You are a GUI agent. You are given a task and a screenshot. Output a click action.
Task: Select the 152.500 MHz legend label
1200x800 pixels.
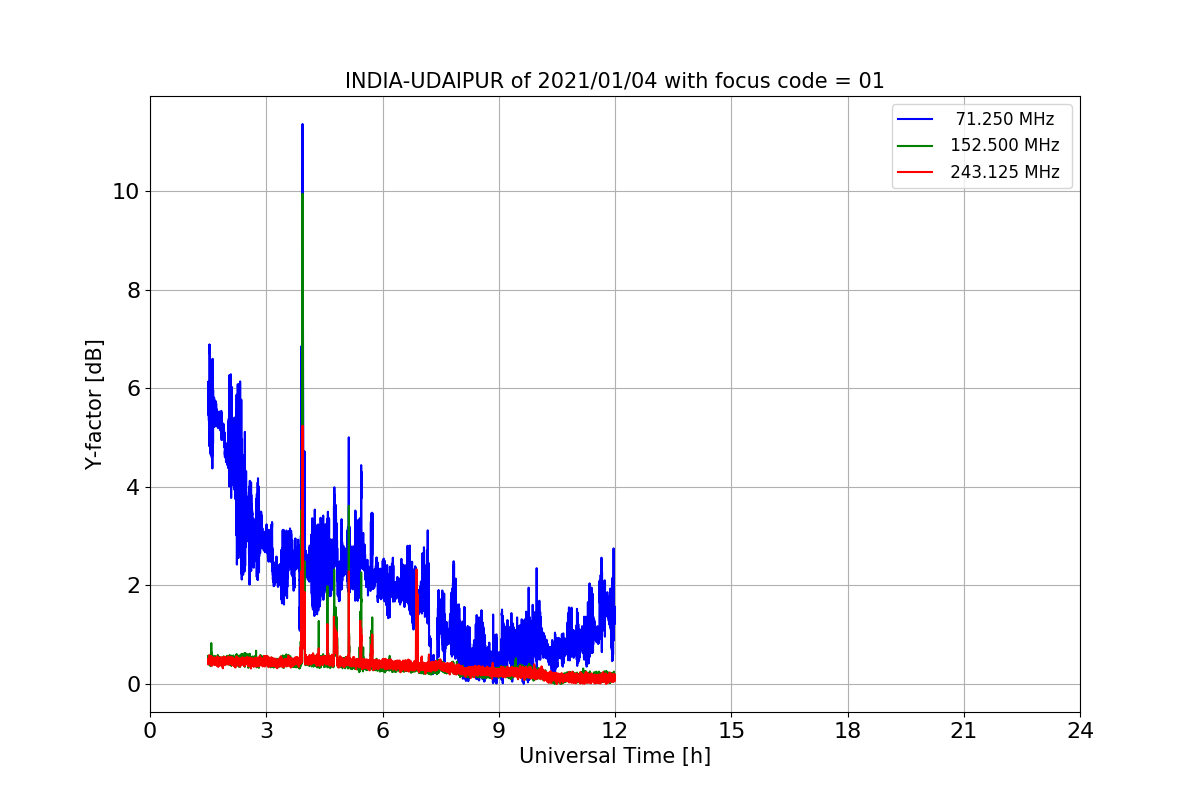click(x=1005, y=145)
